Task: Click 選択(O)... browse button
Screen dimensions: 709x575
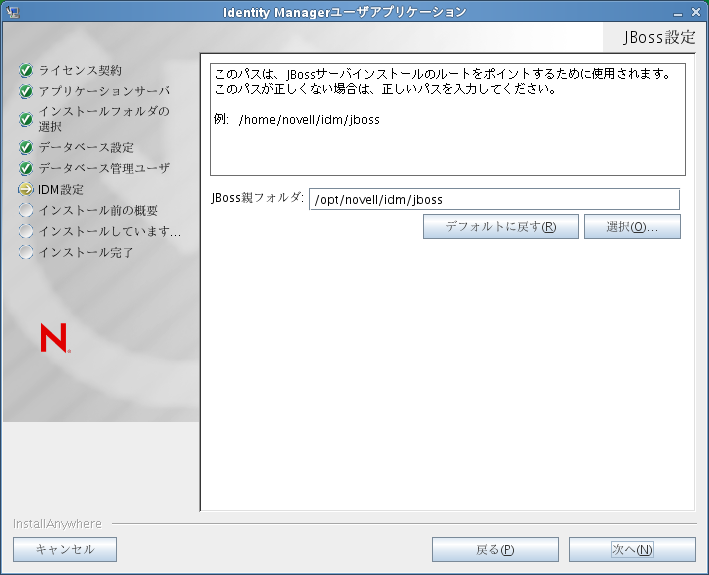Action: [x=632, y=226]
